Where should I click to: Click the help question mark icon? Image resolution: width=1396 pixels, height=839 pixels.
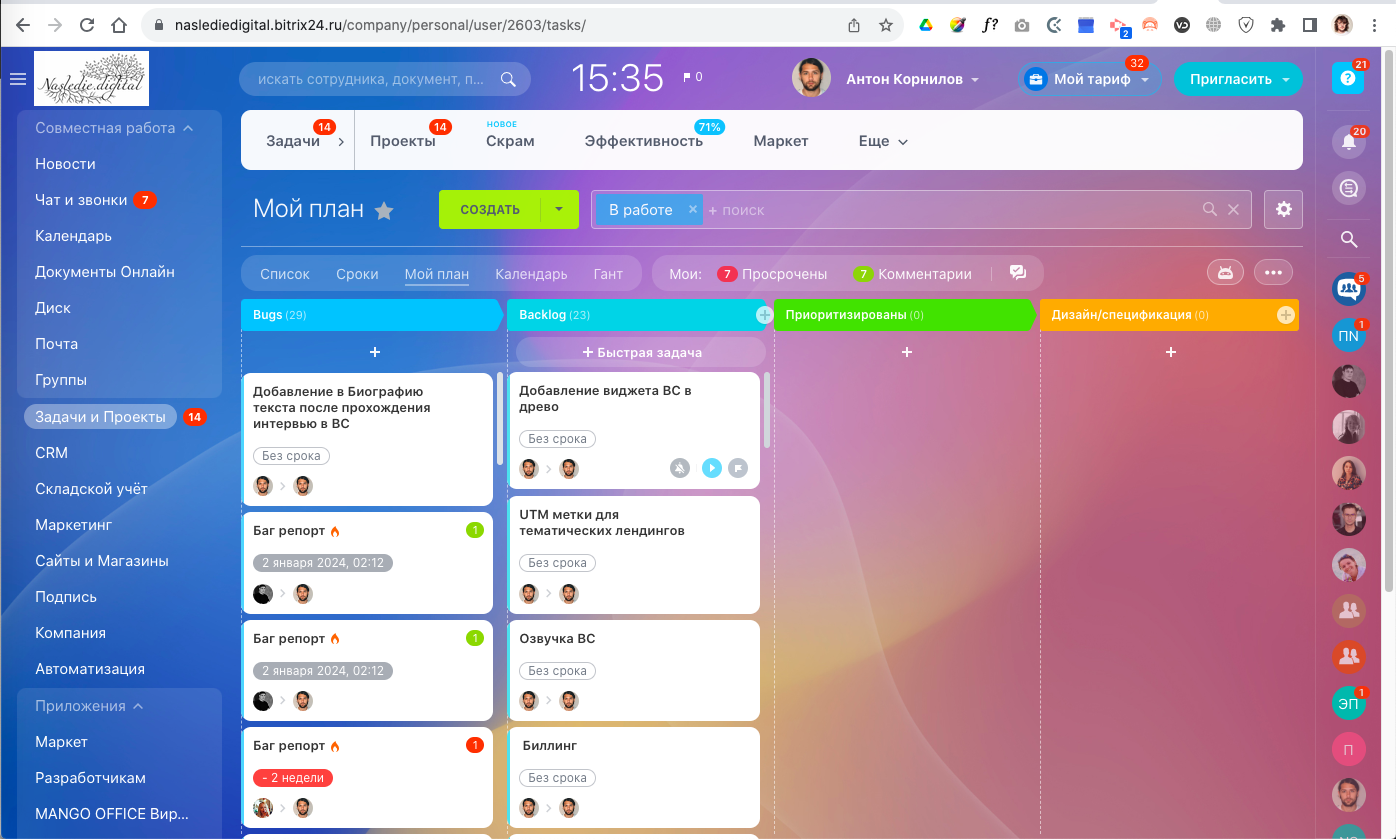pos(1348,79)
